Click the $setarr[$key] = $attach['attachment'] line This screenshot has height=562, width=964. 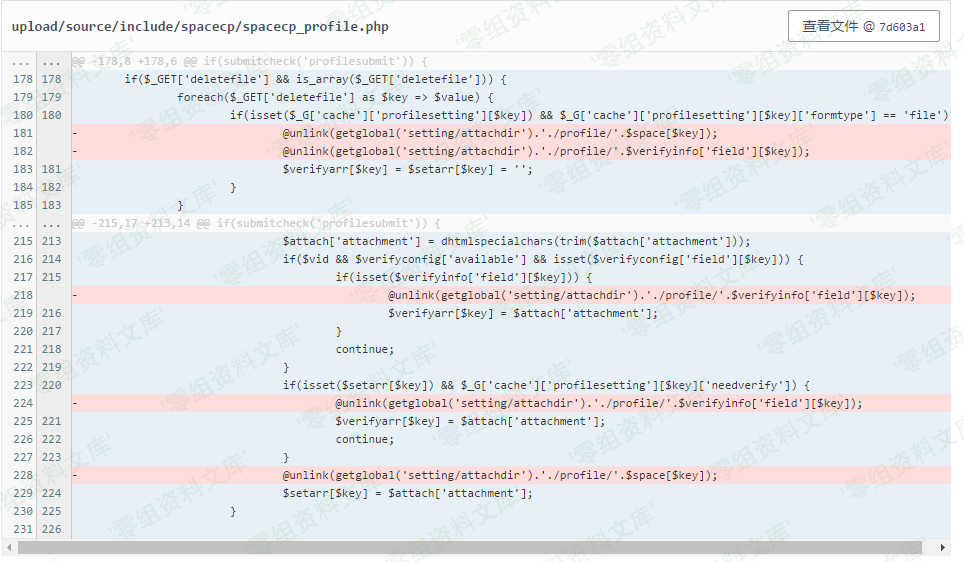point(407,493)
